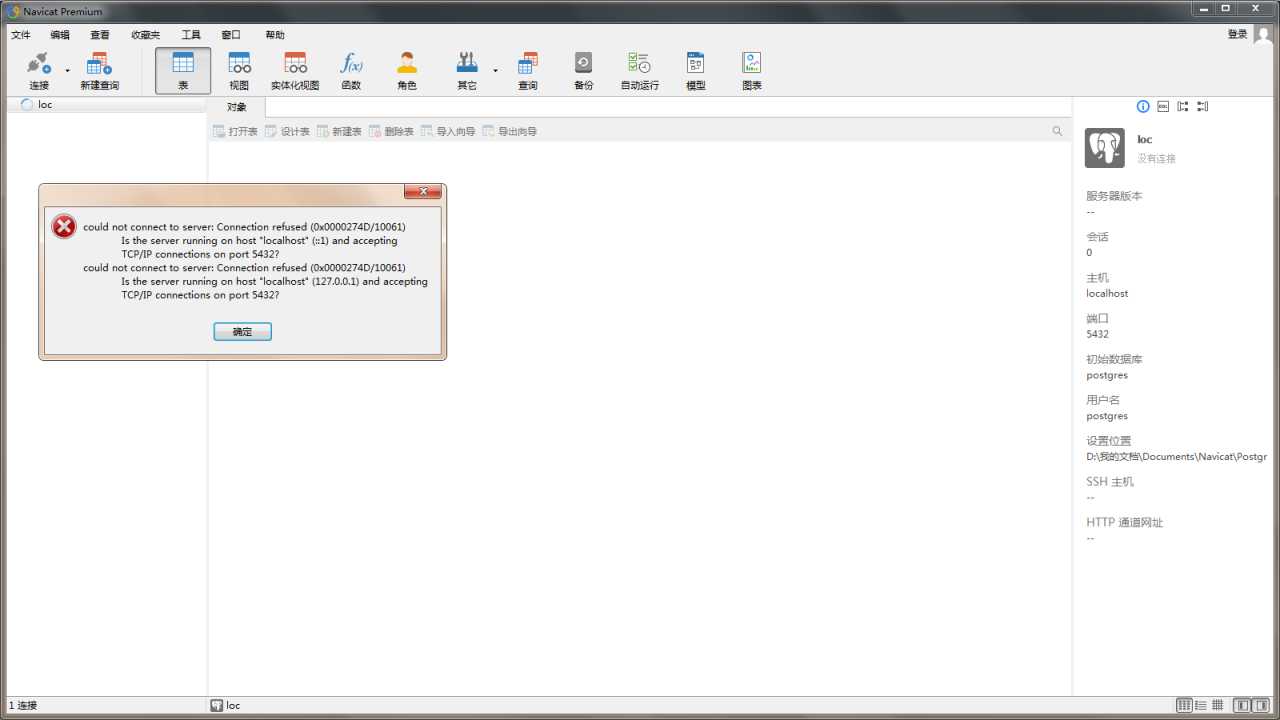Click the loc item in the status bar

coord(226,705)
